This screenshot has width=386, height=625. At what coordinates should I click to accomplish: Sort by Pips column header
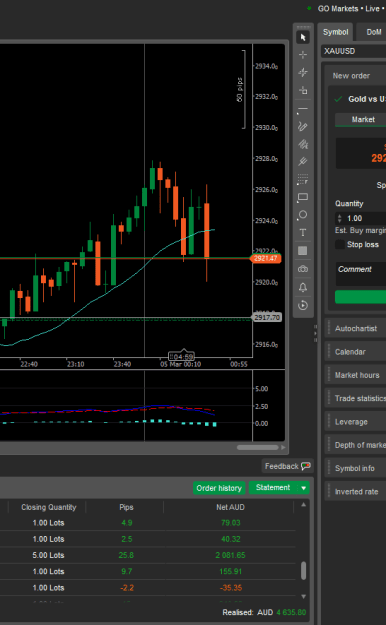pyautogui.click(x=126, y=507)
